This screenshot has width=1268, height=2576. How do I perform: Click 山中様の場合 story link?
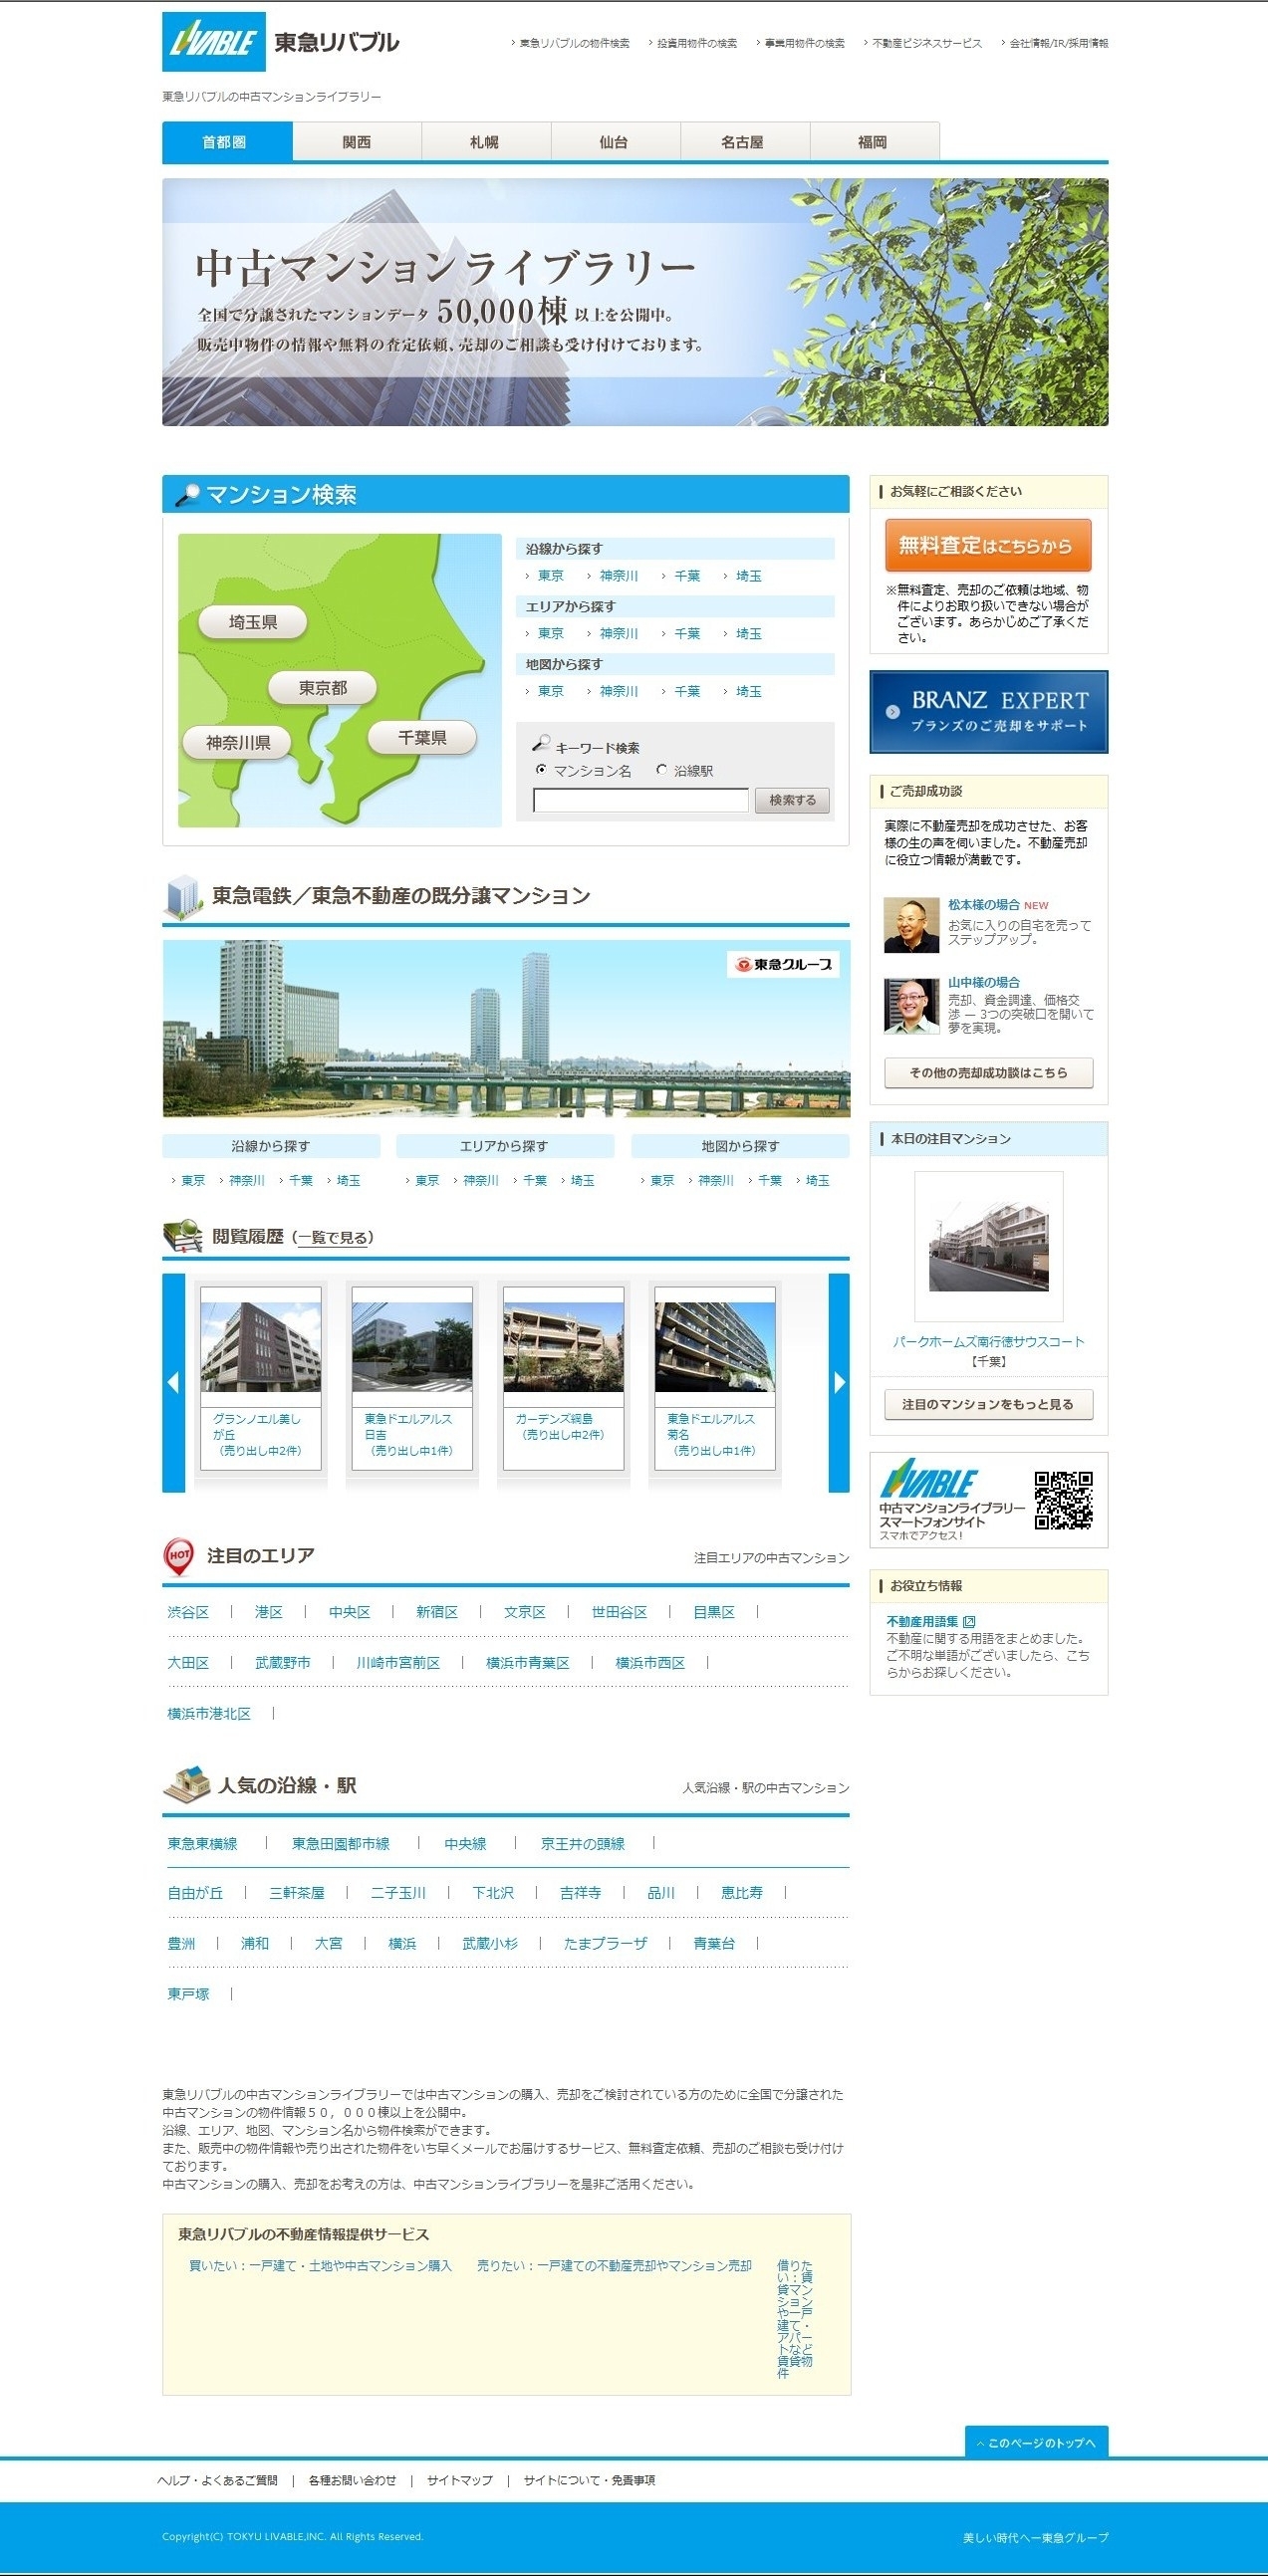(984, 983)
